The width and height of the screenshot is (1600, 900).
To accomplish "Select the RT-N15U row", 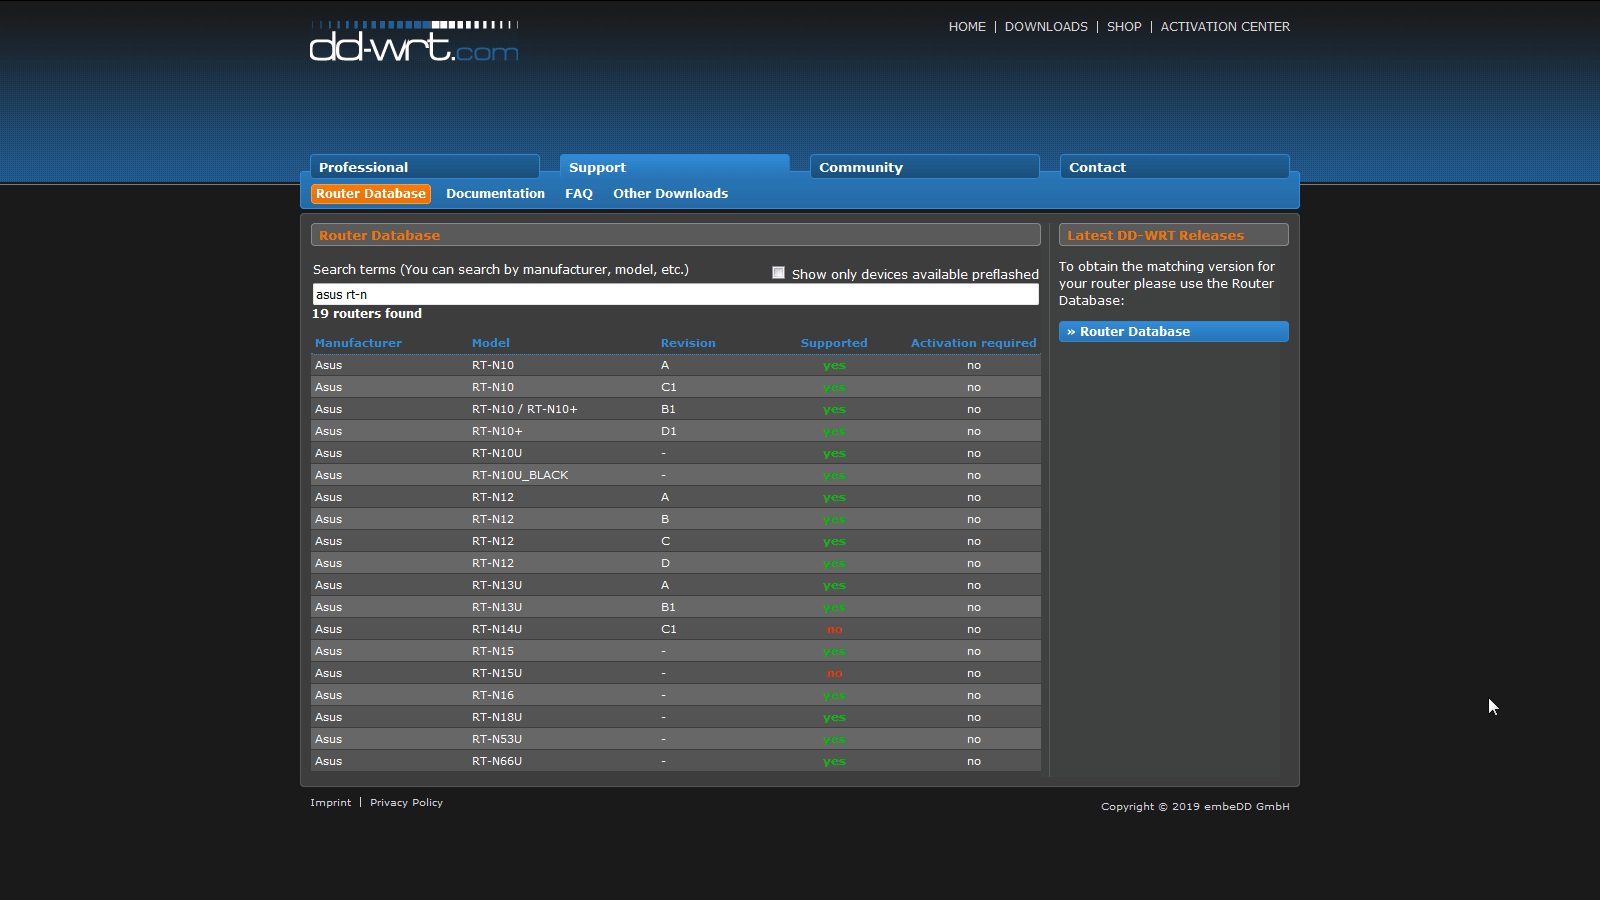I will pos(676,673).
